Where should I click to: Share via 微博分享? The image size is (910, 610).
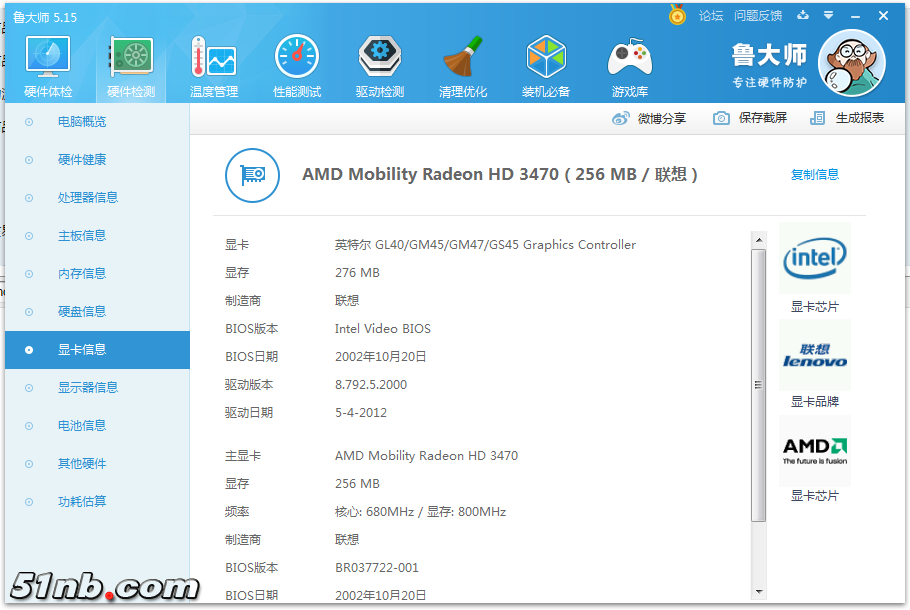coord(649,118)
